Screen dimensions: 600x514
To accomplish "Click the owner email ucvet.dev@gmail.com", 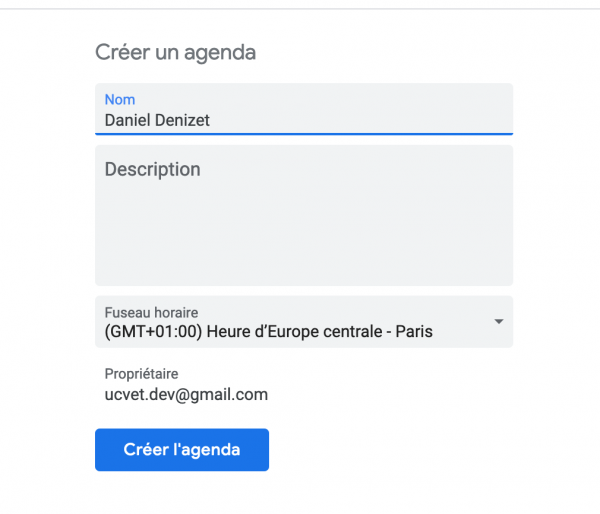I will (x=186, y=394).
